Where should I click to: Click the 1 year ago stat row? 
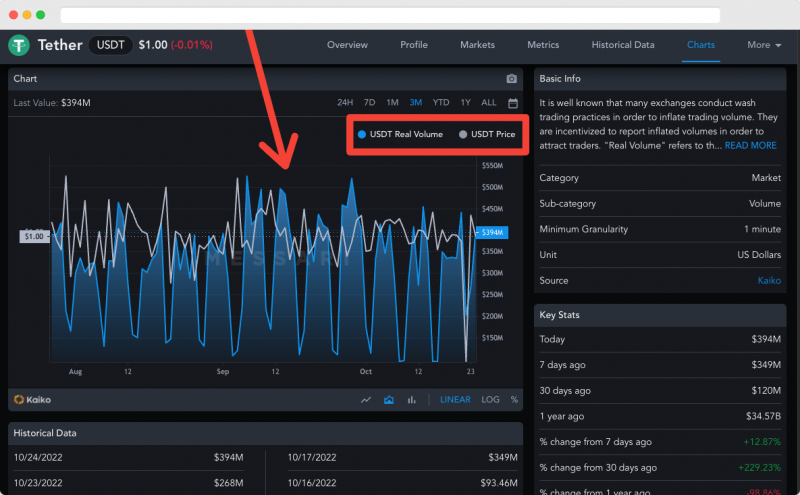coord(660,416)
